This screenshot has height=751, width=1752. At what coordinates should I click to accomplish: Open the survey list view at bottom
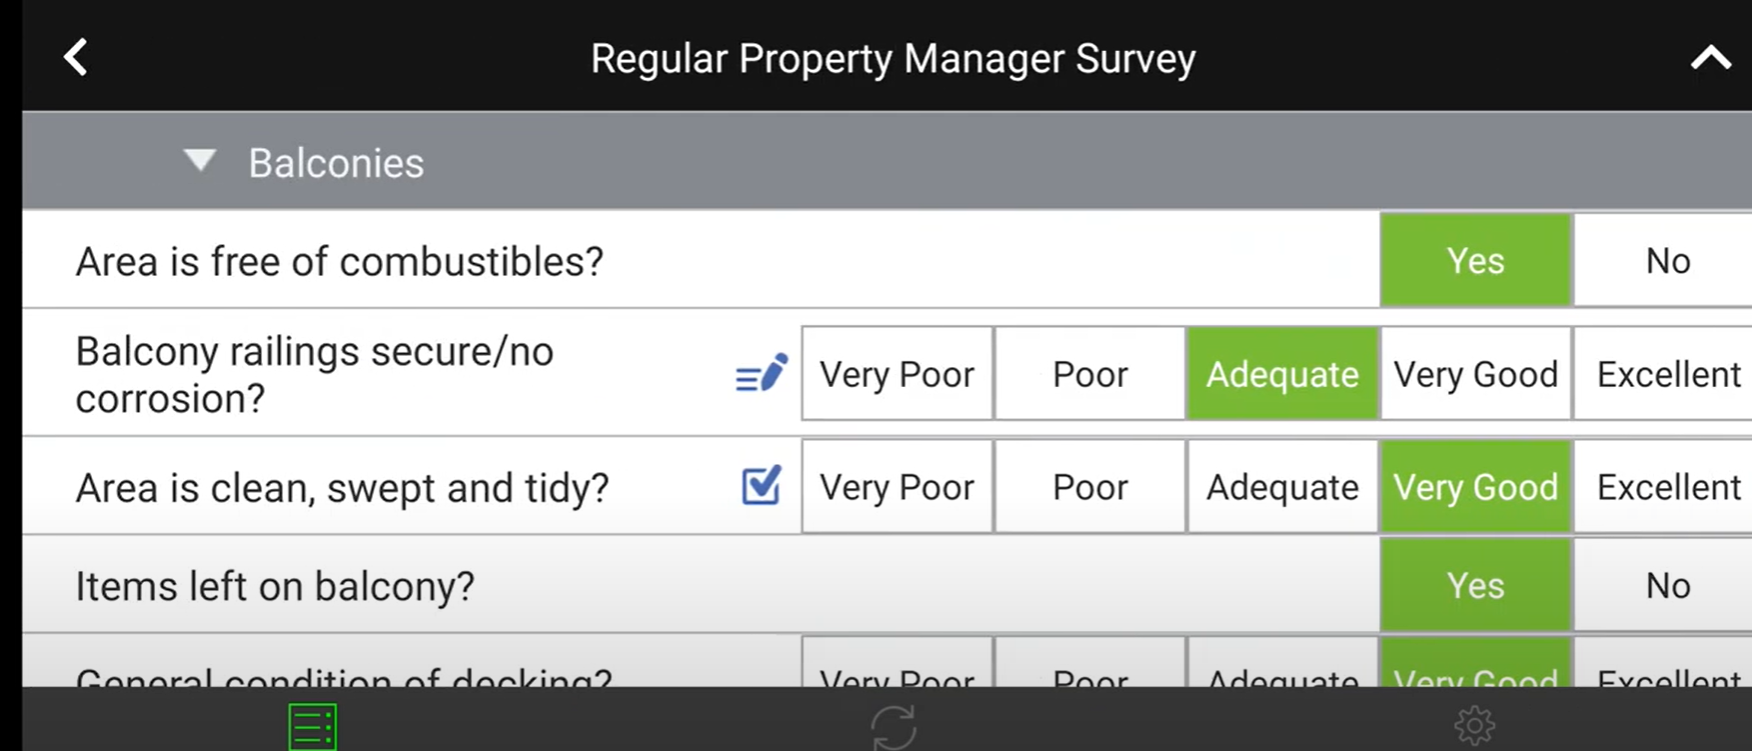point(311,724)
